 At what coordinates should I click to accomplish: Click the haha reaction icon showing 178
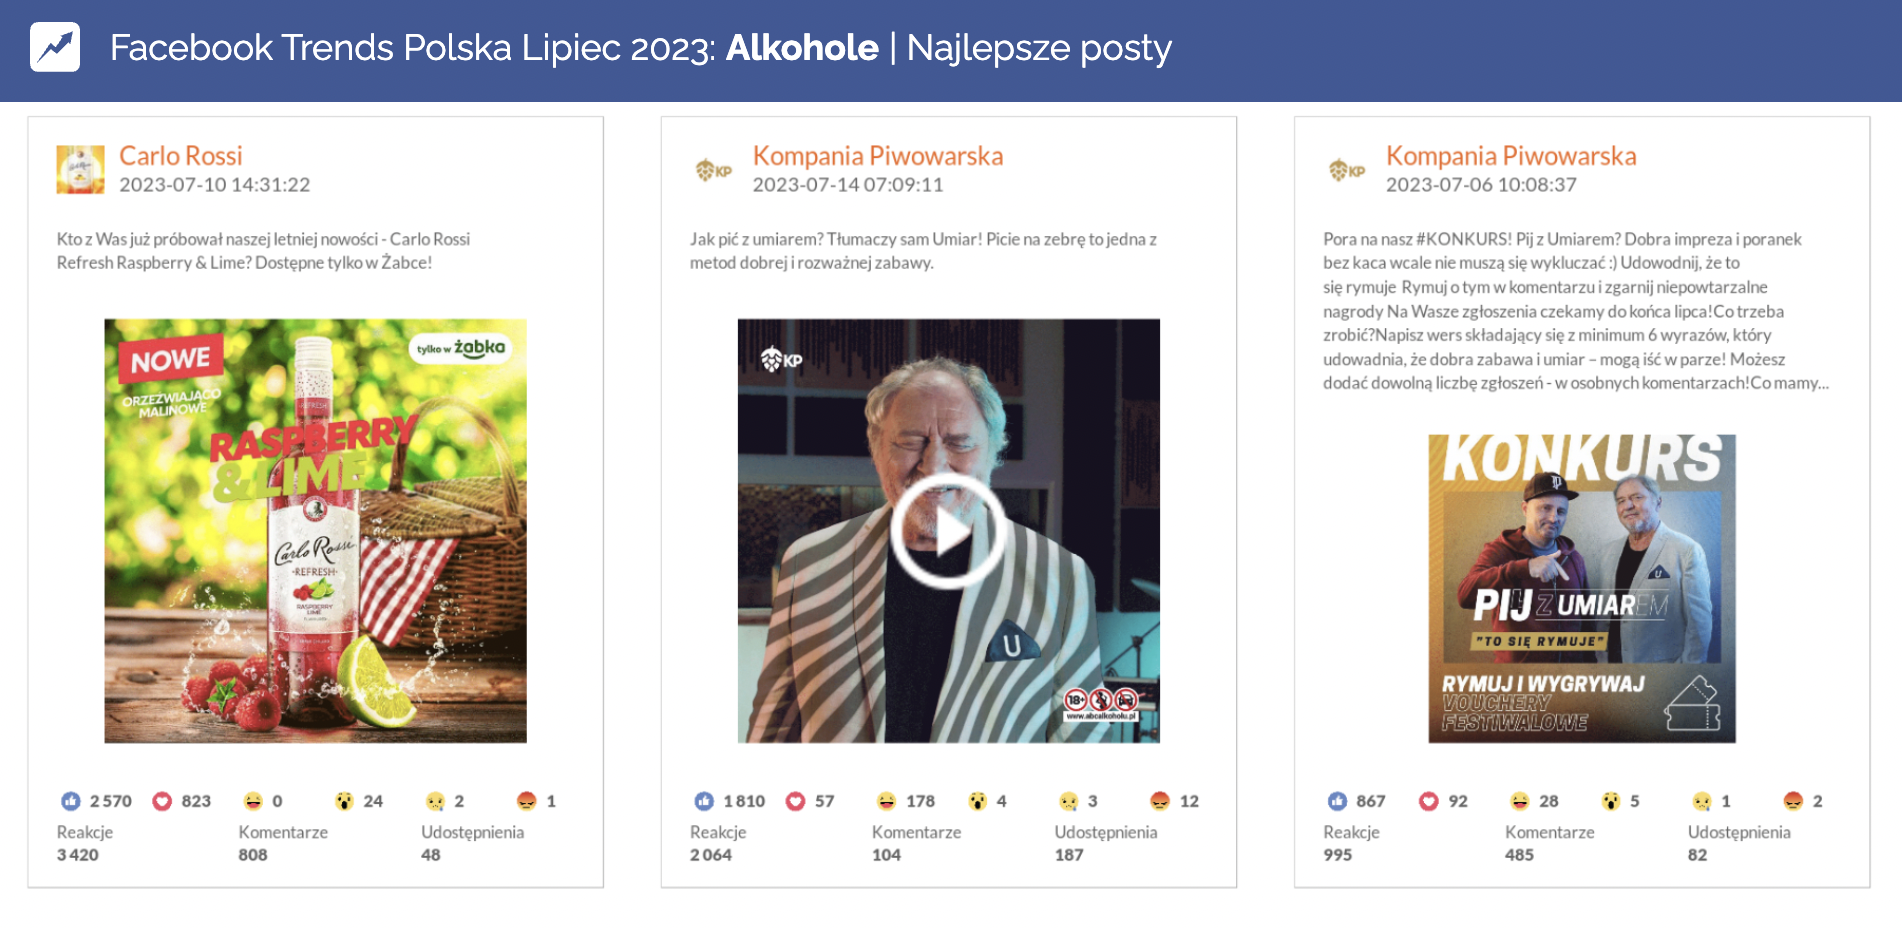886,801
